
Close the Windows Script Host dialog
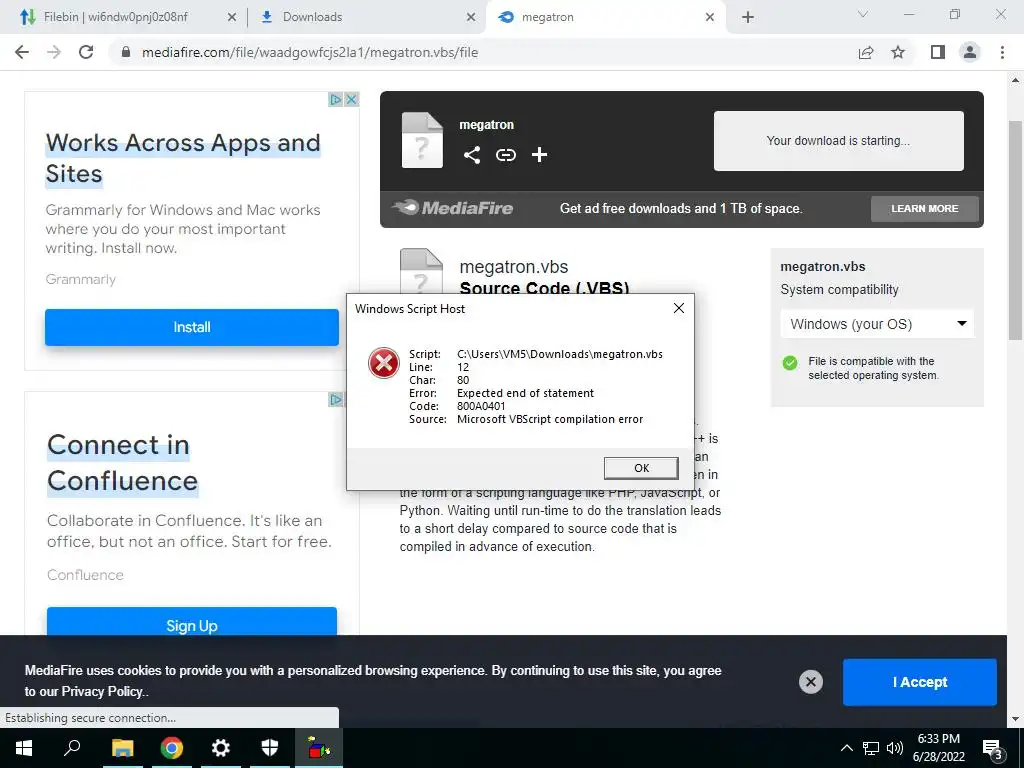click(x=679, y=308)
